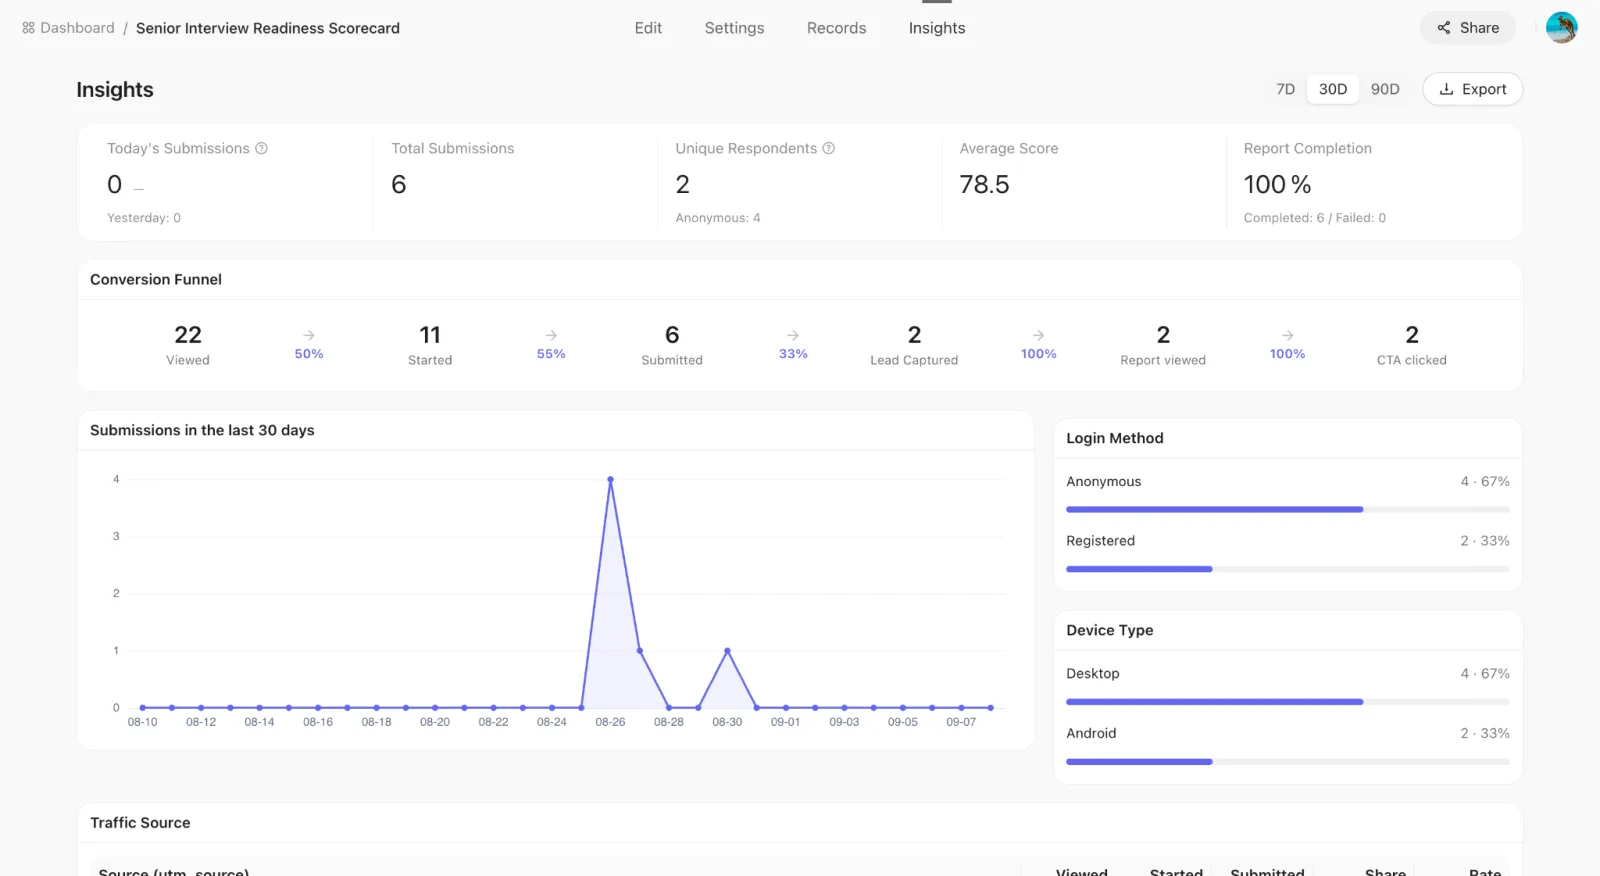Click the Device Type heading
1600x876 pixels.
coord(1110,630)
